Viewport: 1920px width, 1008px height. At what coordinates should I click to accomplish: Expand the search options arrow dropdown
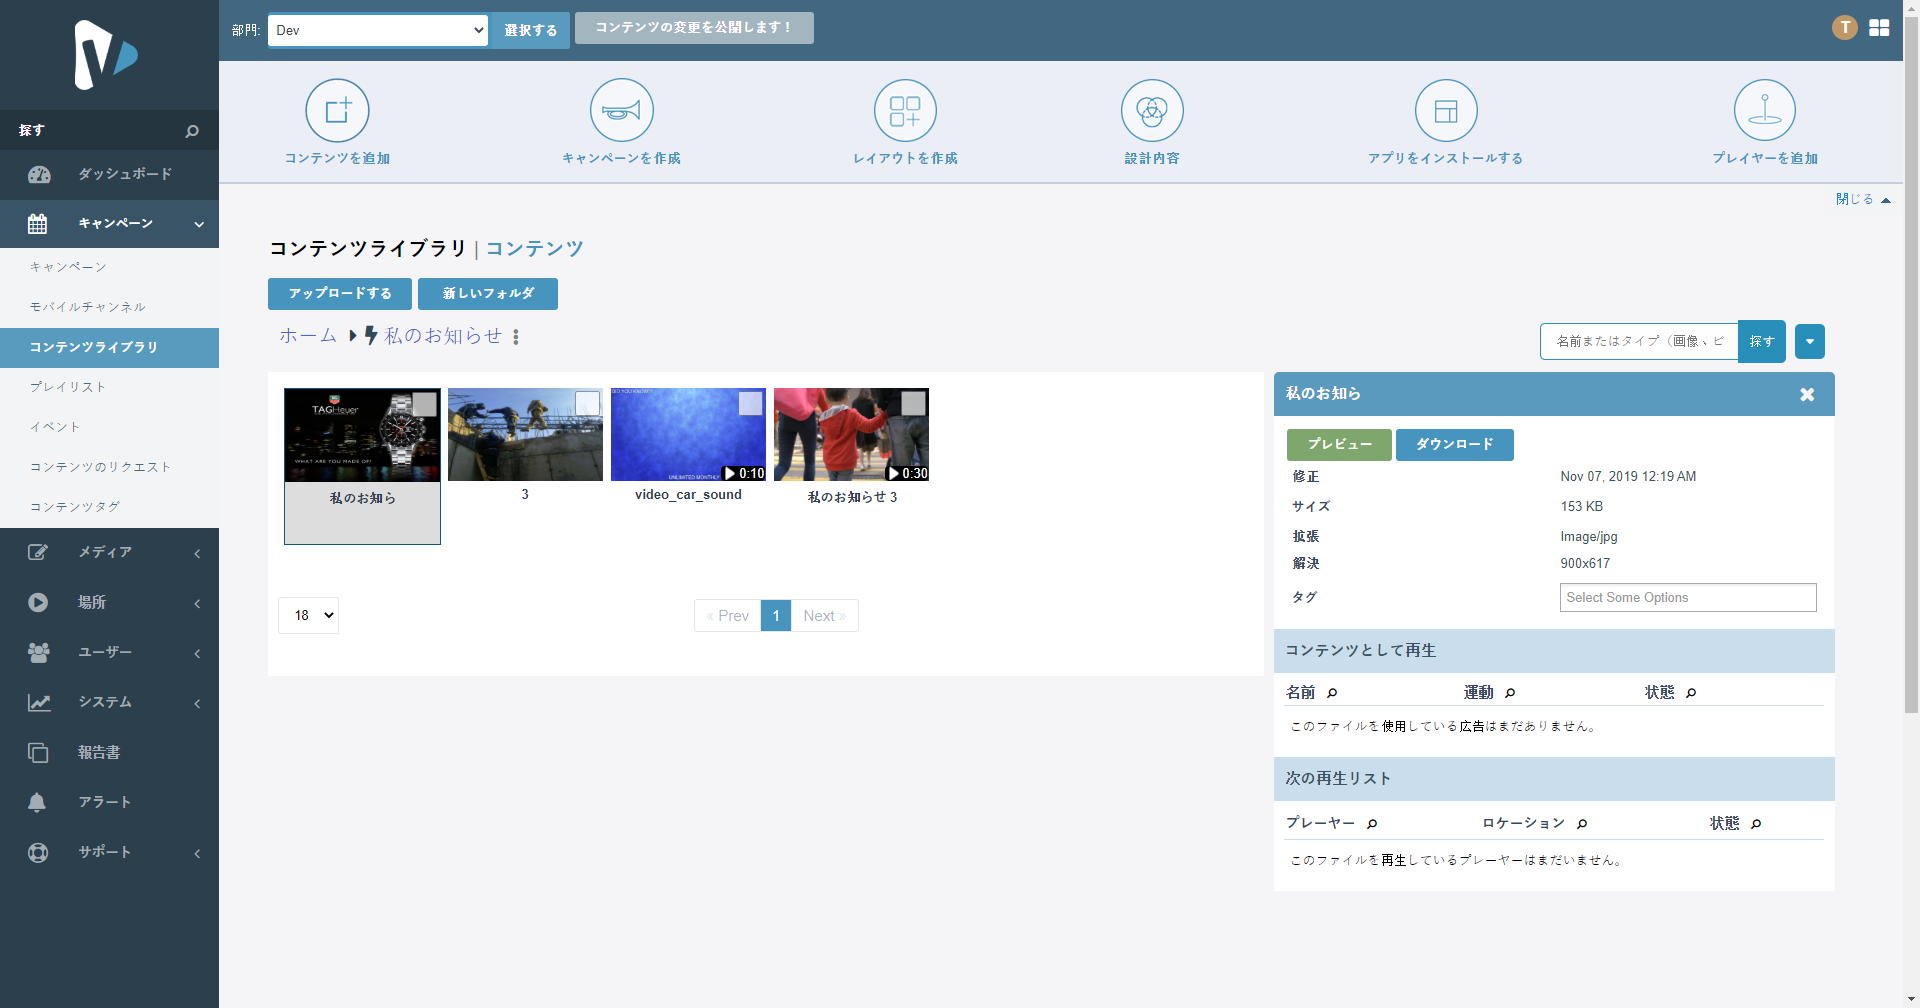[1809, 342]
